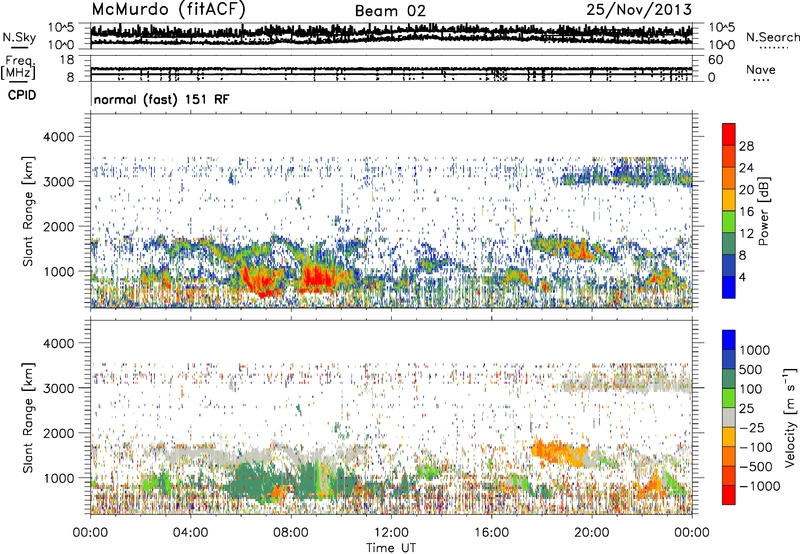This screenshot has width=800, height=554.
Task: Click the Velocity [m s⁻¹] colorbar label
Action: (790, 417)
